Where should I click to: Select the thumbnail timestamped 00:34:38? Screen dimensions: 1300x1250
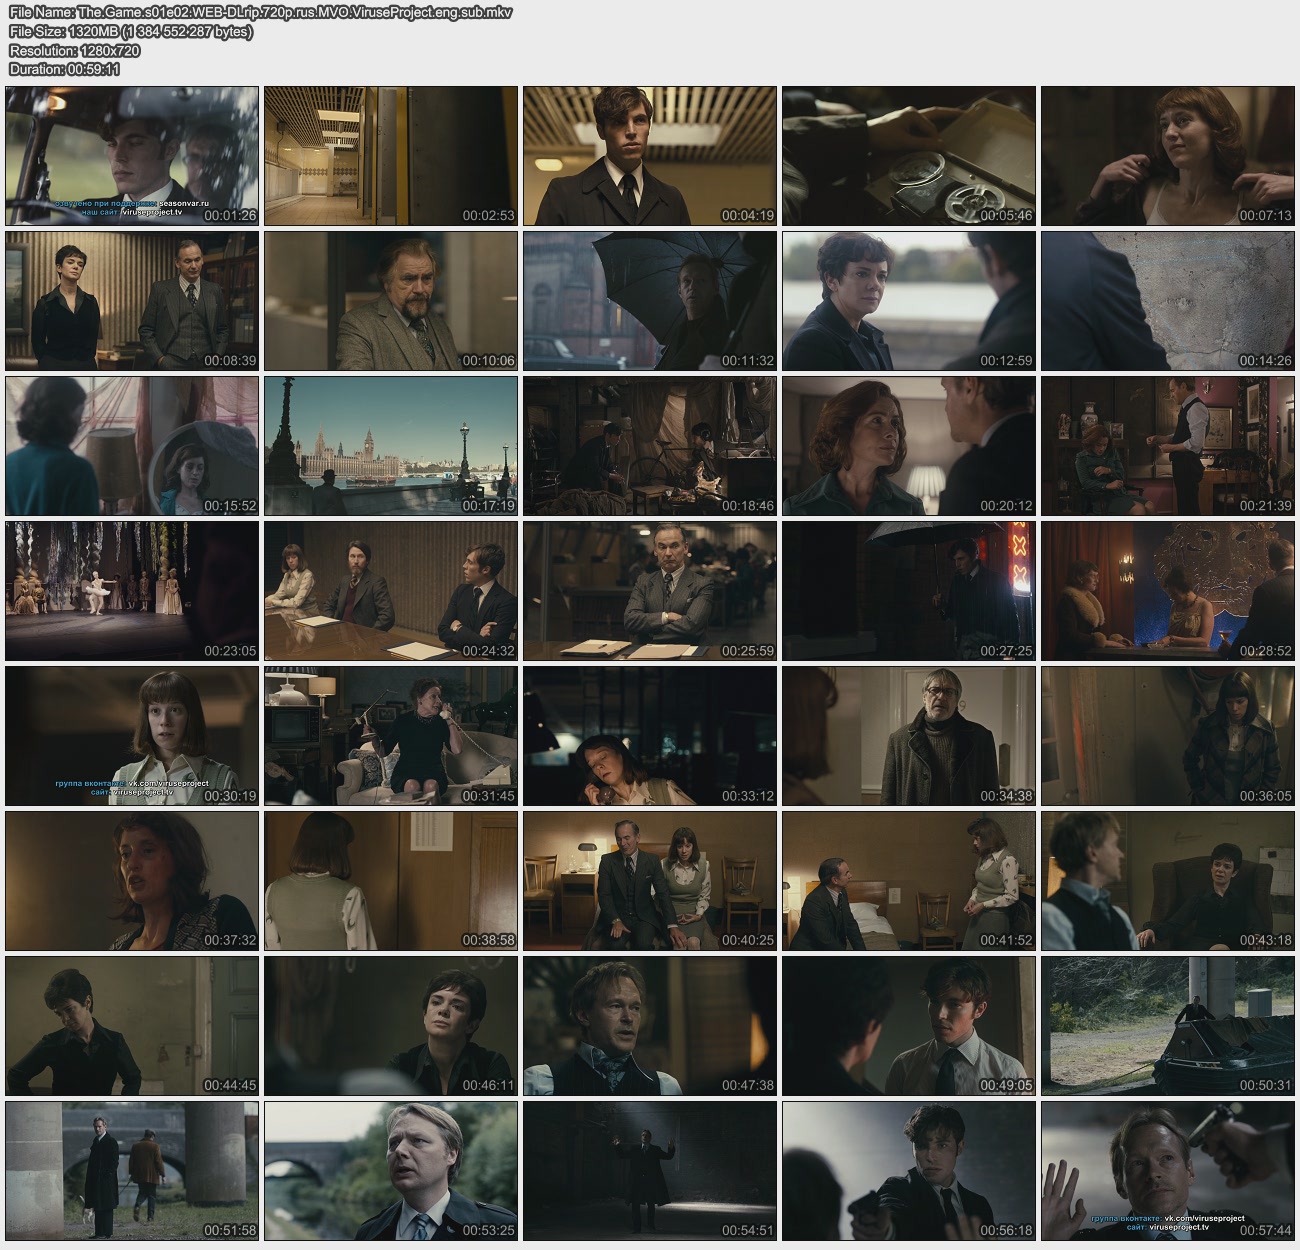tap(908, 736)
